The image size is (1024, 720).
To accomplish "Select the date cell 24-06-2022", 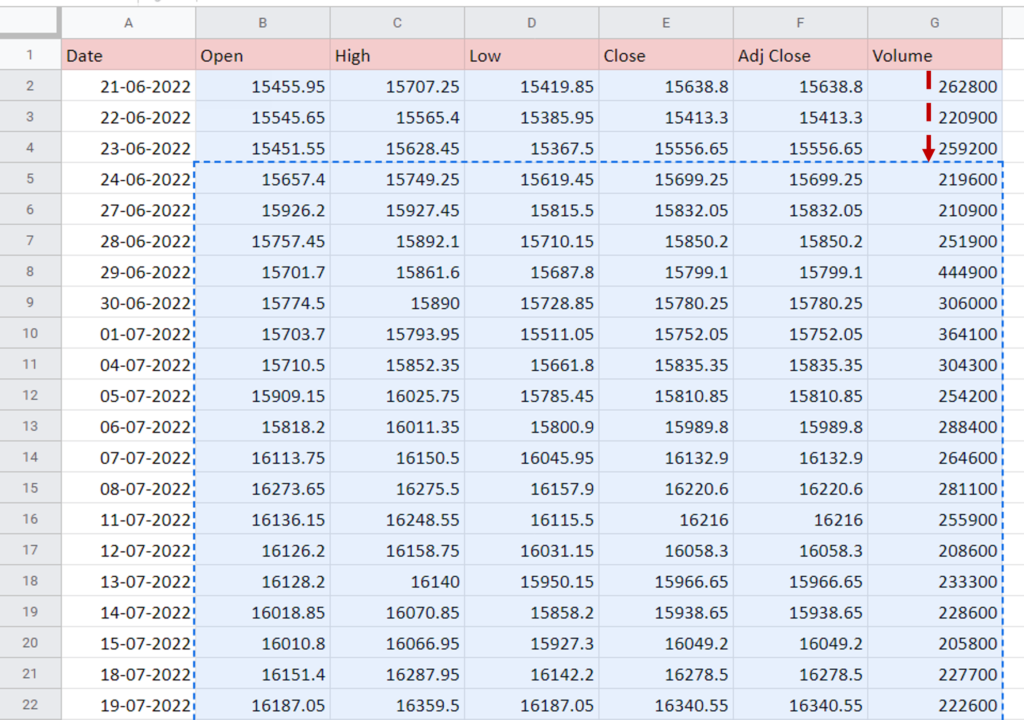I will point(129,179).
